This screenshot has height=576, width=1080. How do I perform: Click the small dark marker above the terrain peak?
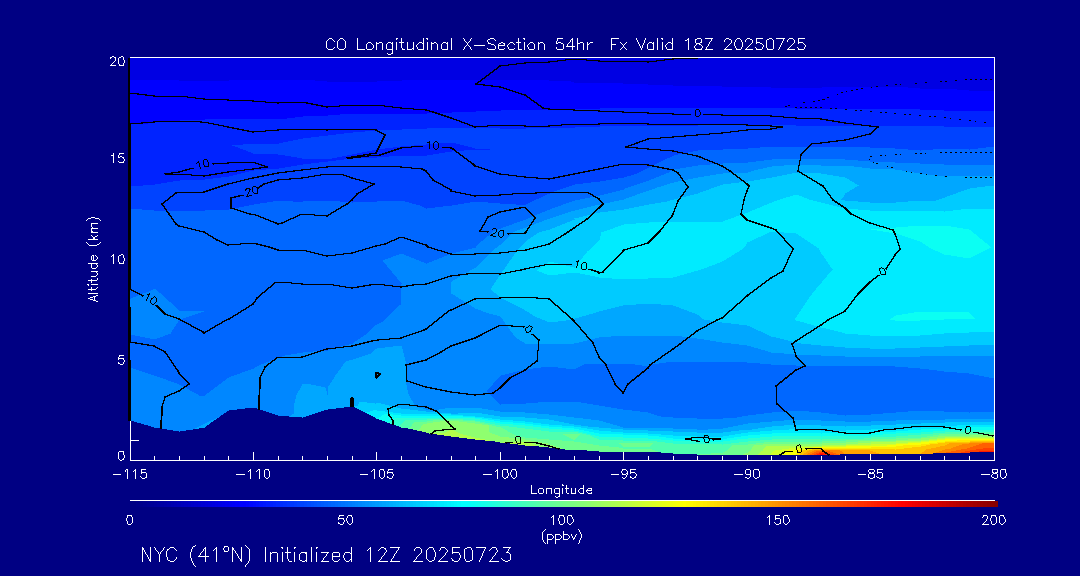point(377,375)
